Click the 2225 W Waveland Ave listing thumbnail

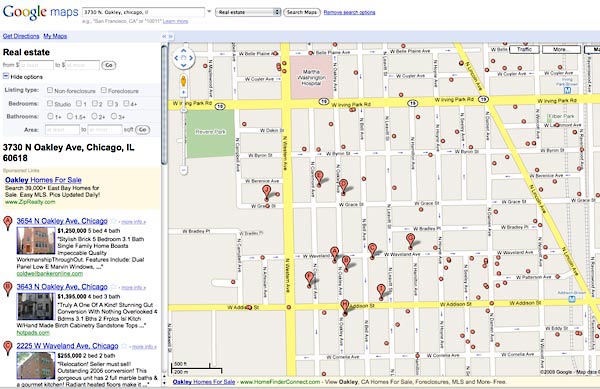(36, 366)
